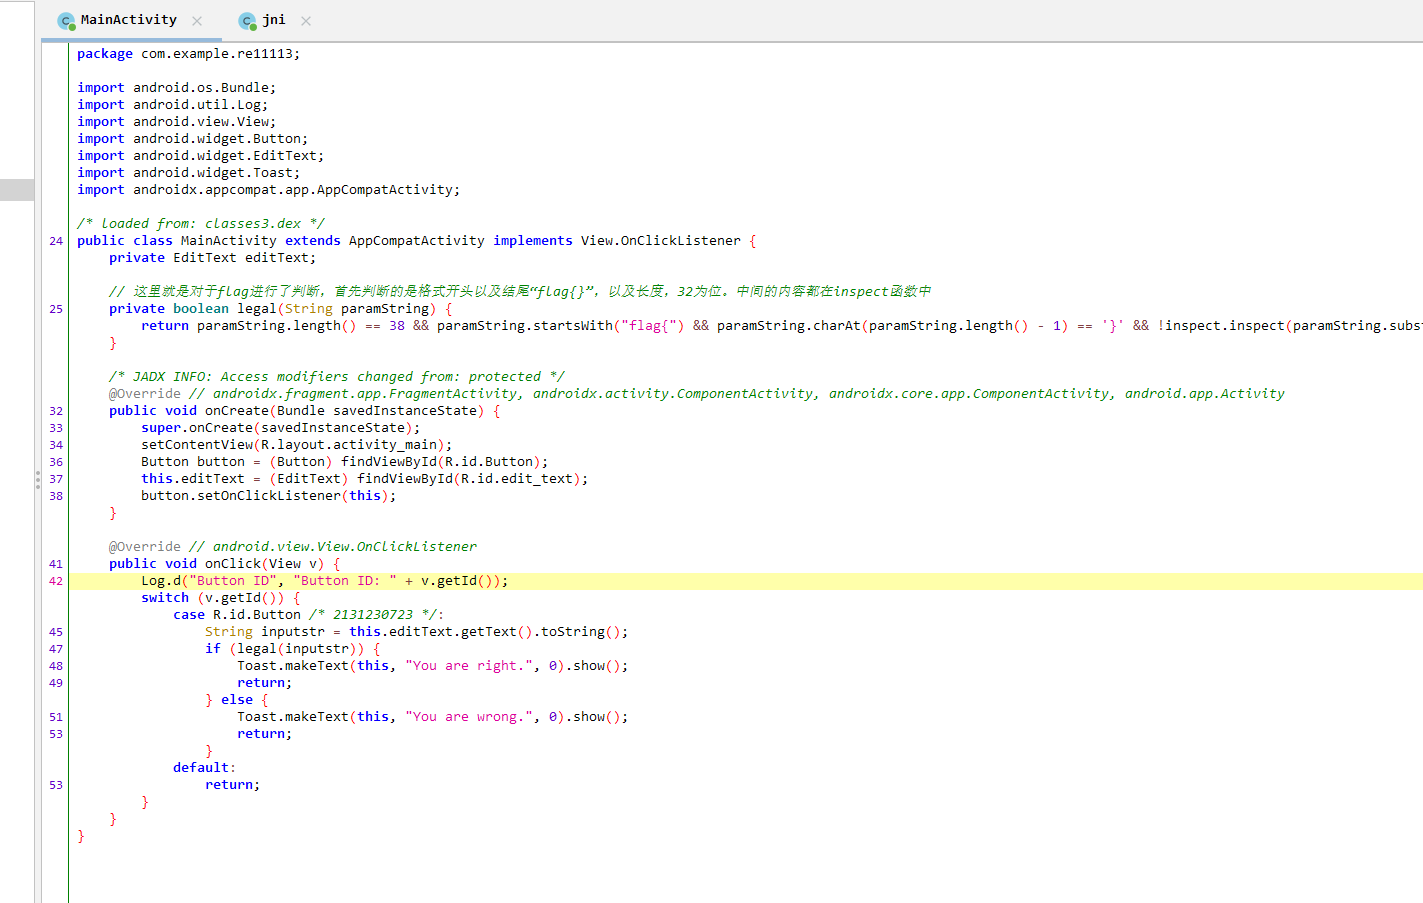Click 'paramString.startsWith' in return statement
Image resolution: width=1423 pixels, height=903 pixels.
click(x=524, y=326)
